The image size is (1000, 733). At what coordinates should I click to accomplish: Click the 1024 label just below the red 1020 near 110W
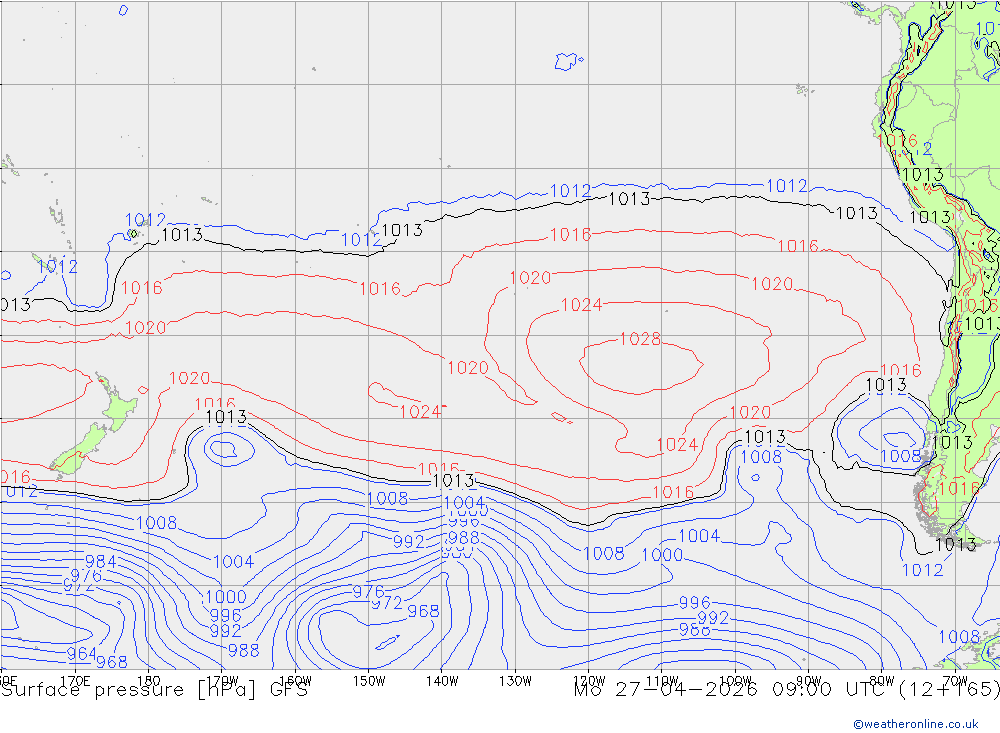677,445
